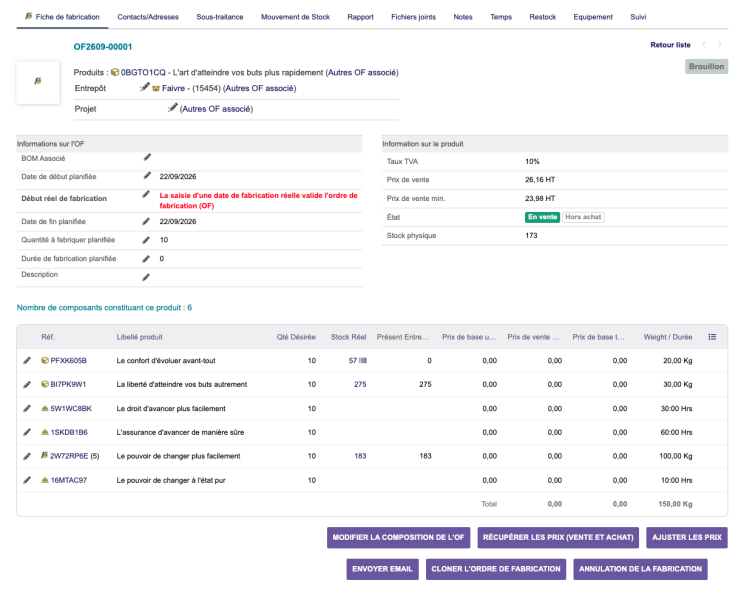This screenshot has height=600, width=738.
Task: Edit component row 16MTAC97 pencil
Action: point(27,480)
